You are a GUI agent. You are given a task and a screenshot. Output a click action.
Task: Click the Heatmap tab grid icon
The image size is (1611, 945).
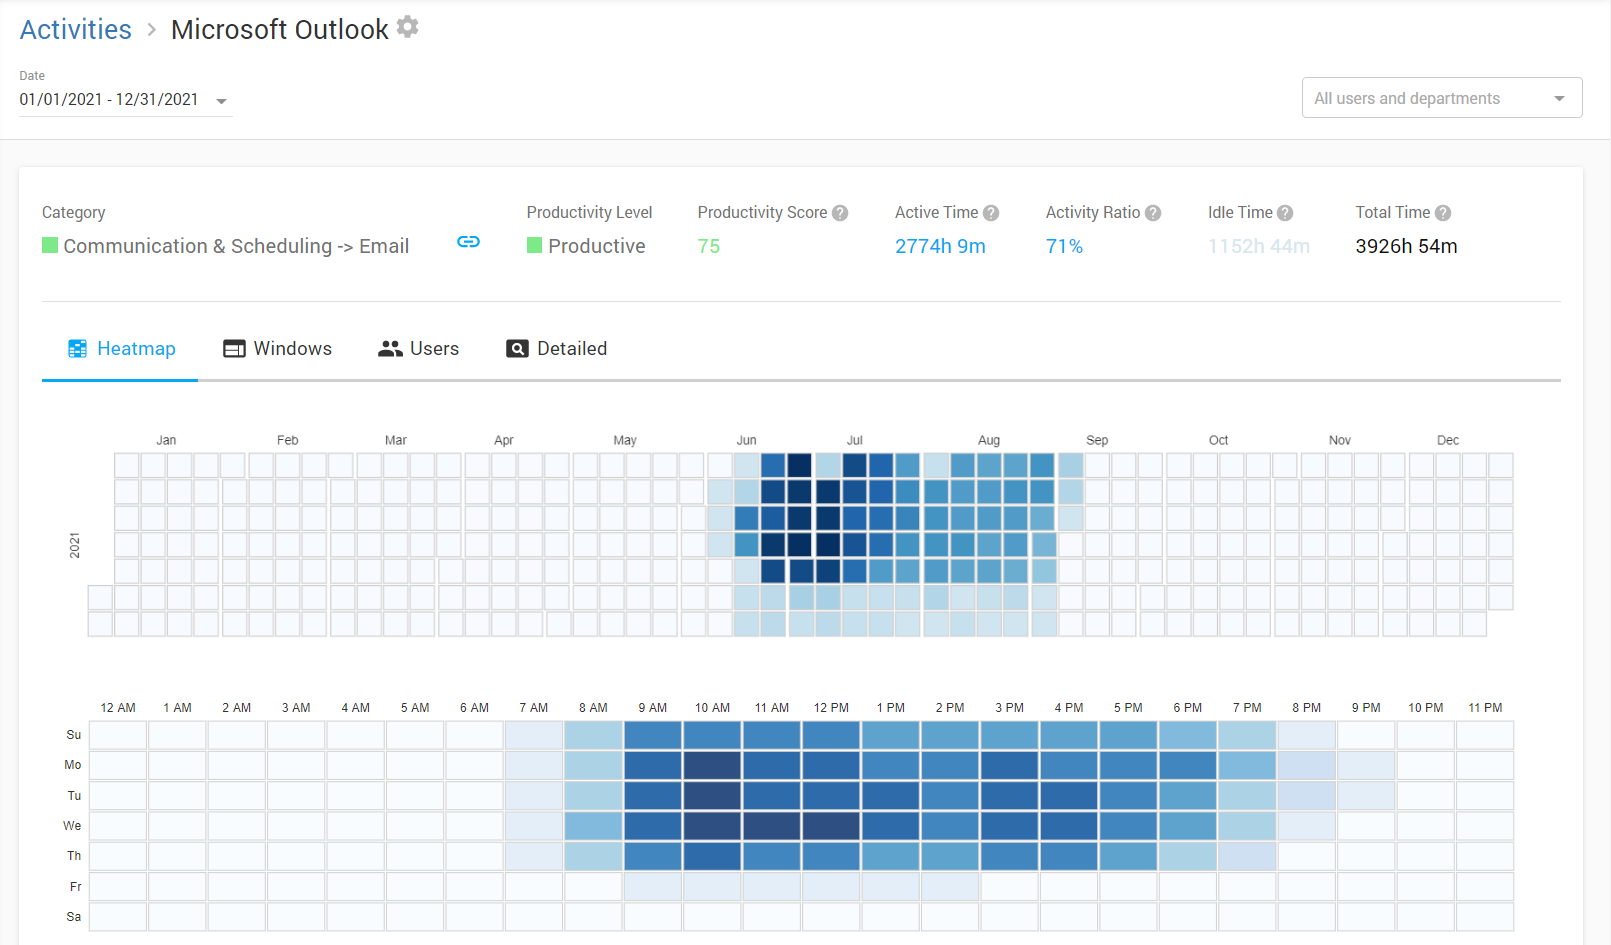tap(77, 349)
